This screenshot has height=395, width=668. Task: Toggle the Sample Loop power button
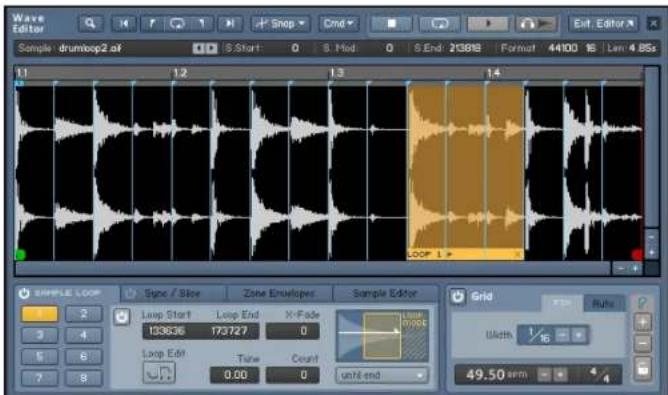pyautogui.click(x=24, y=293)
